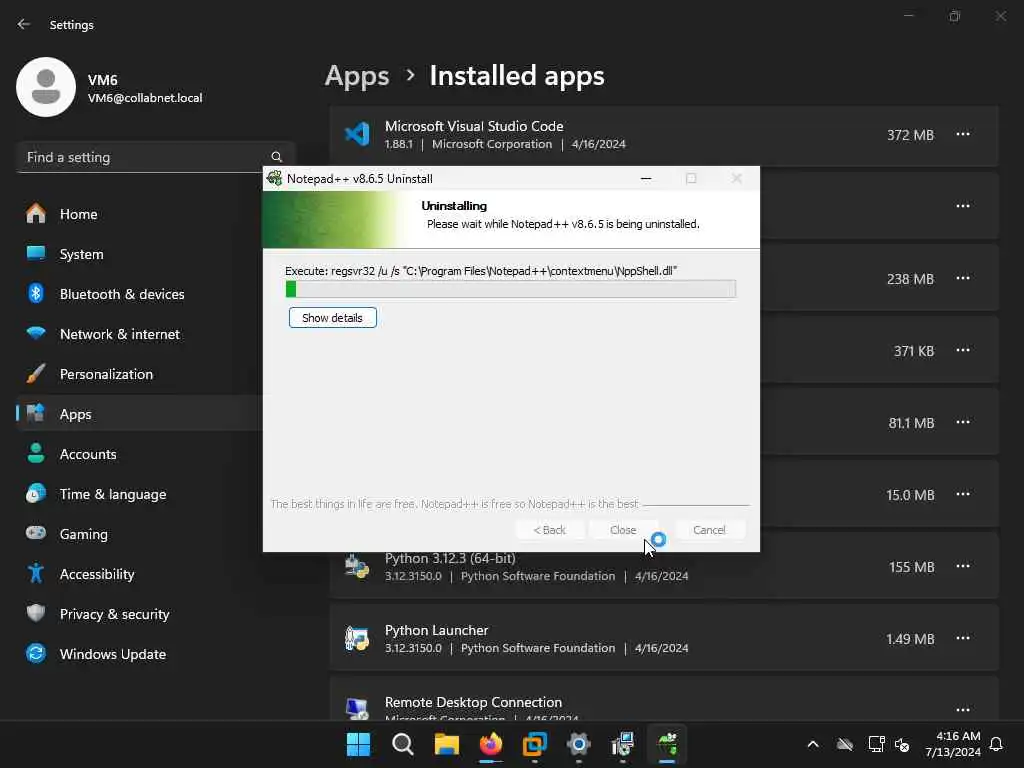This screenshot has width=1024, height=768.
Task: Focus the Find a setting search box
Action: [155, 157]
